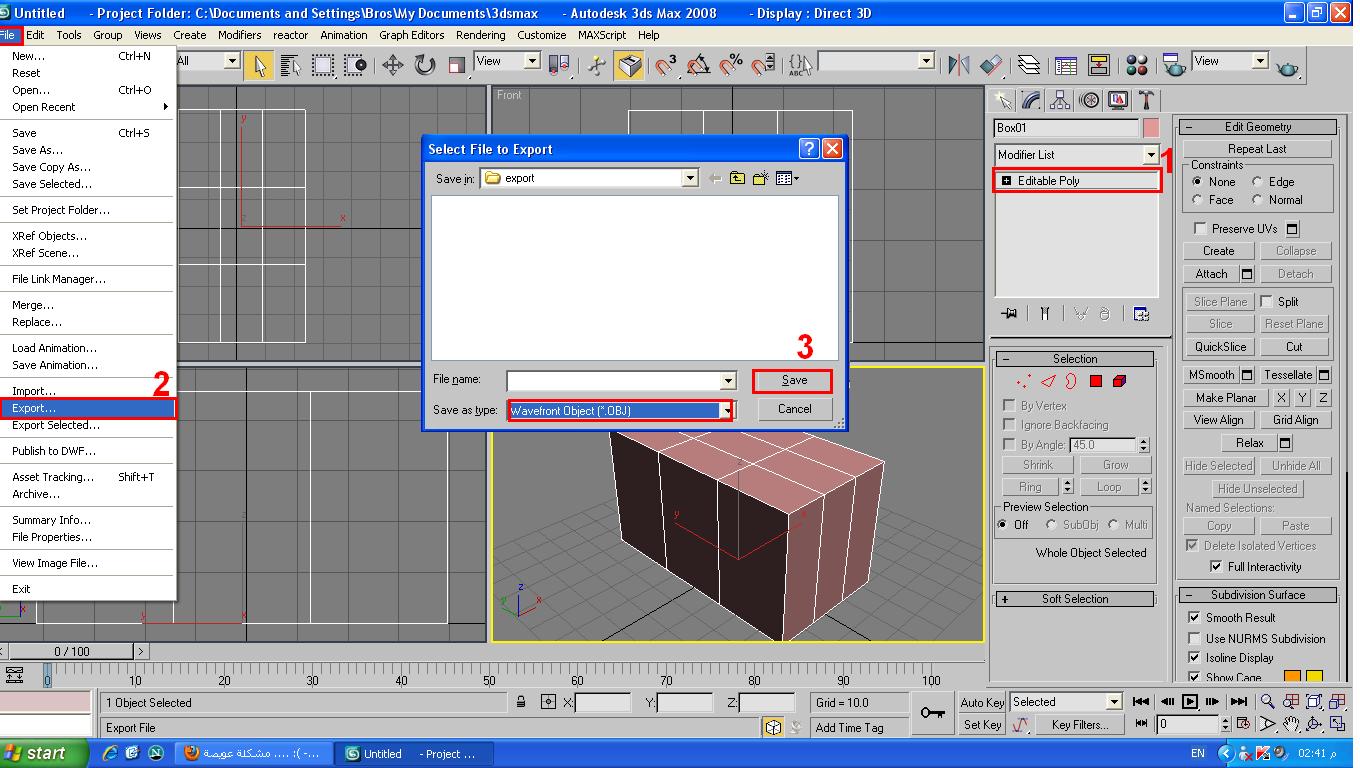Select the Edge constraint radio button

point(1258,182)
